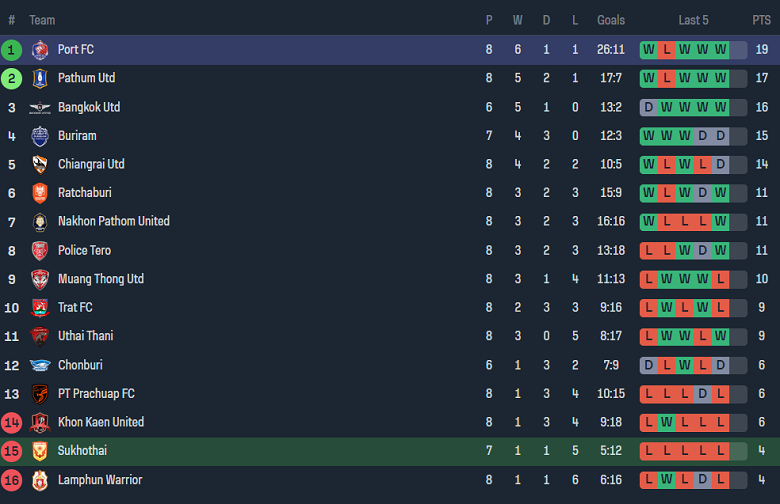Viewport: 780px width, 504px height.
Task: Click Trat FC's most recent form result
Action: point(721,308)
